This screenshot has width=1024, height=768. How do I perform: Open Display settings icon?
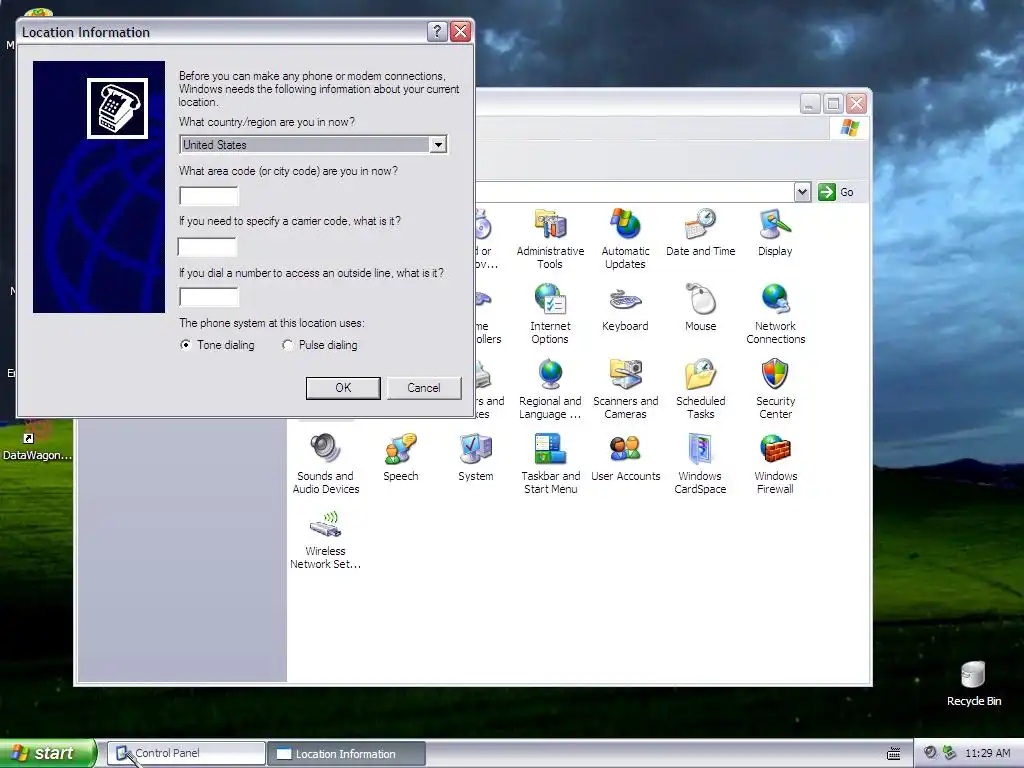click(x=775, y=232)
